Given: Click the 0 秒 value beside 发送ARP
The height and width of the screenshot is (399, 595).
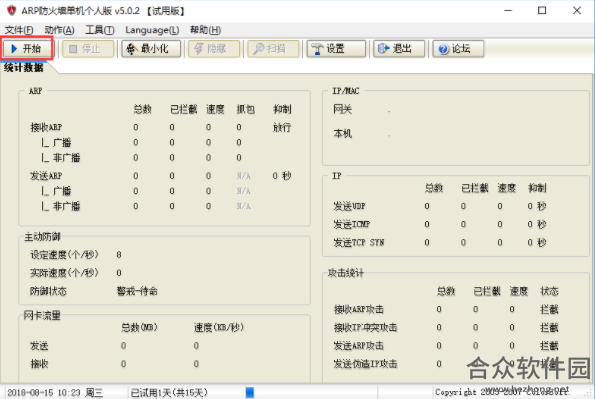Looking at the screenshot, I should (x=282, y=176).
